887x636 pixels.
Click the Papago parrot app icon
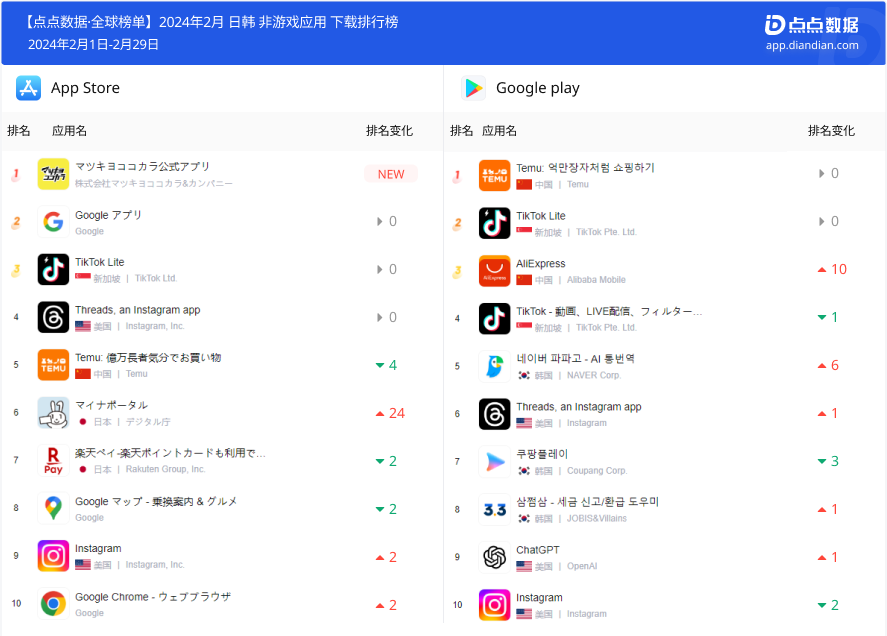[494, 366]
